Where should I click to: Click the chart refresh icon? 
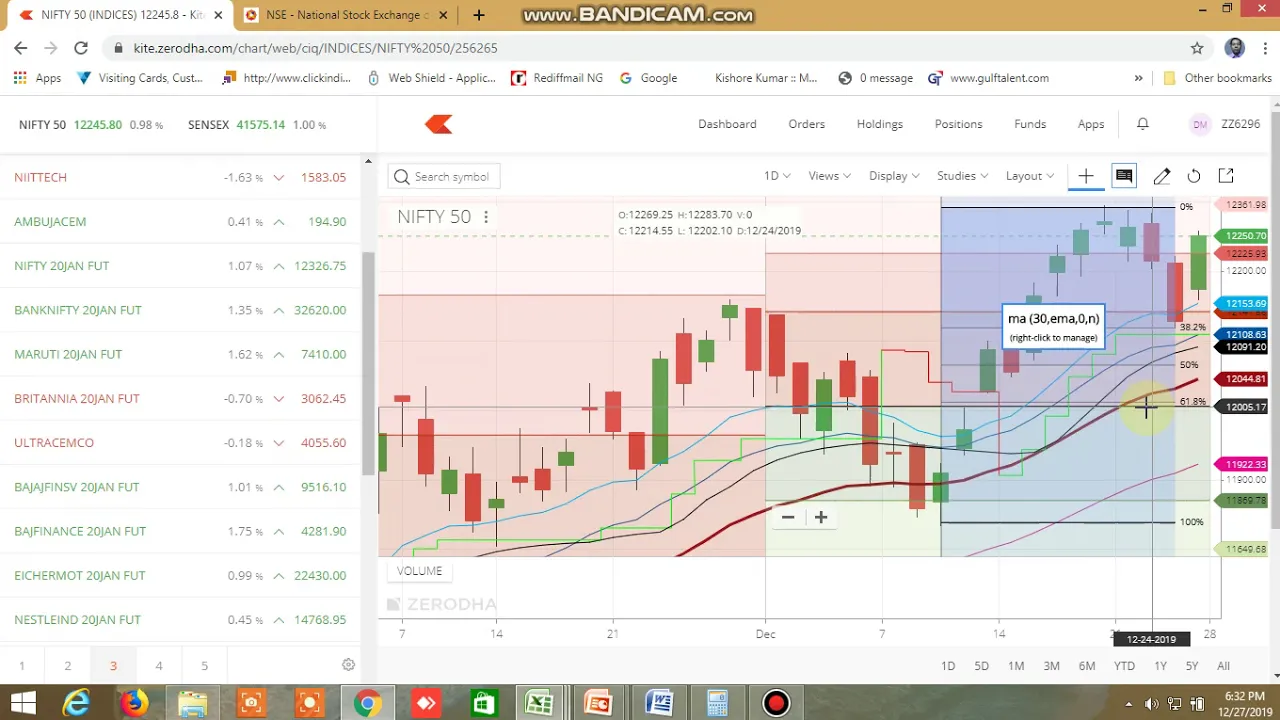coord(1194,176)
